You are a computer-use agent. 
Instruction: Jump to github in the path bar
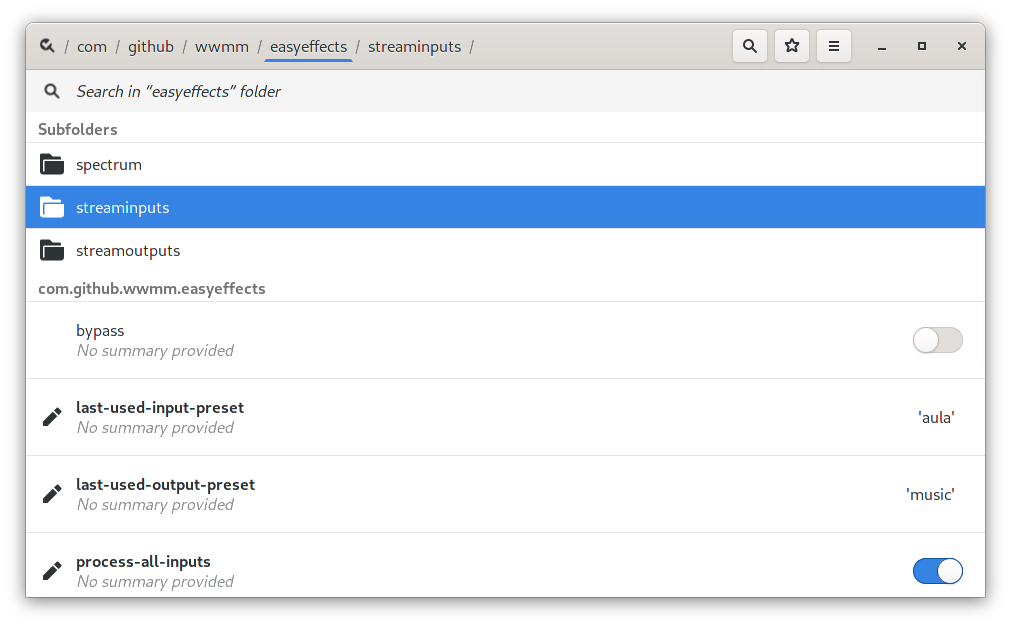tap(151, 46)
